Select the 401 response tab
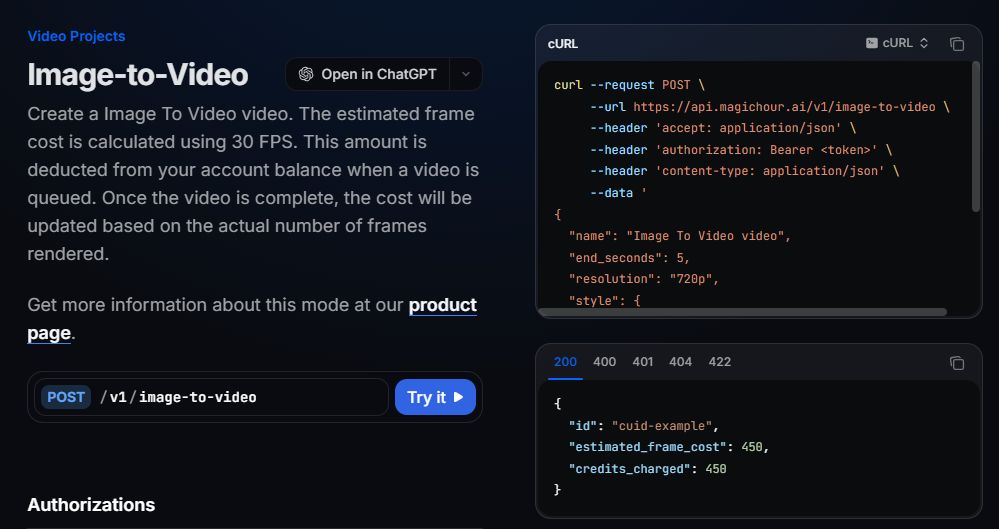The image size is (999, 529). pos(643,362)
